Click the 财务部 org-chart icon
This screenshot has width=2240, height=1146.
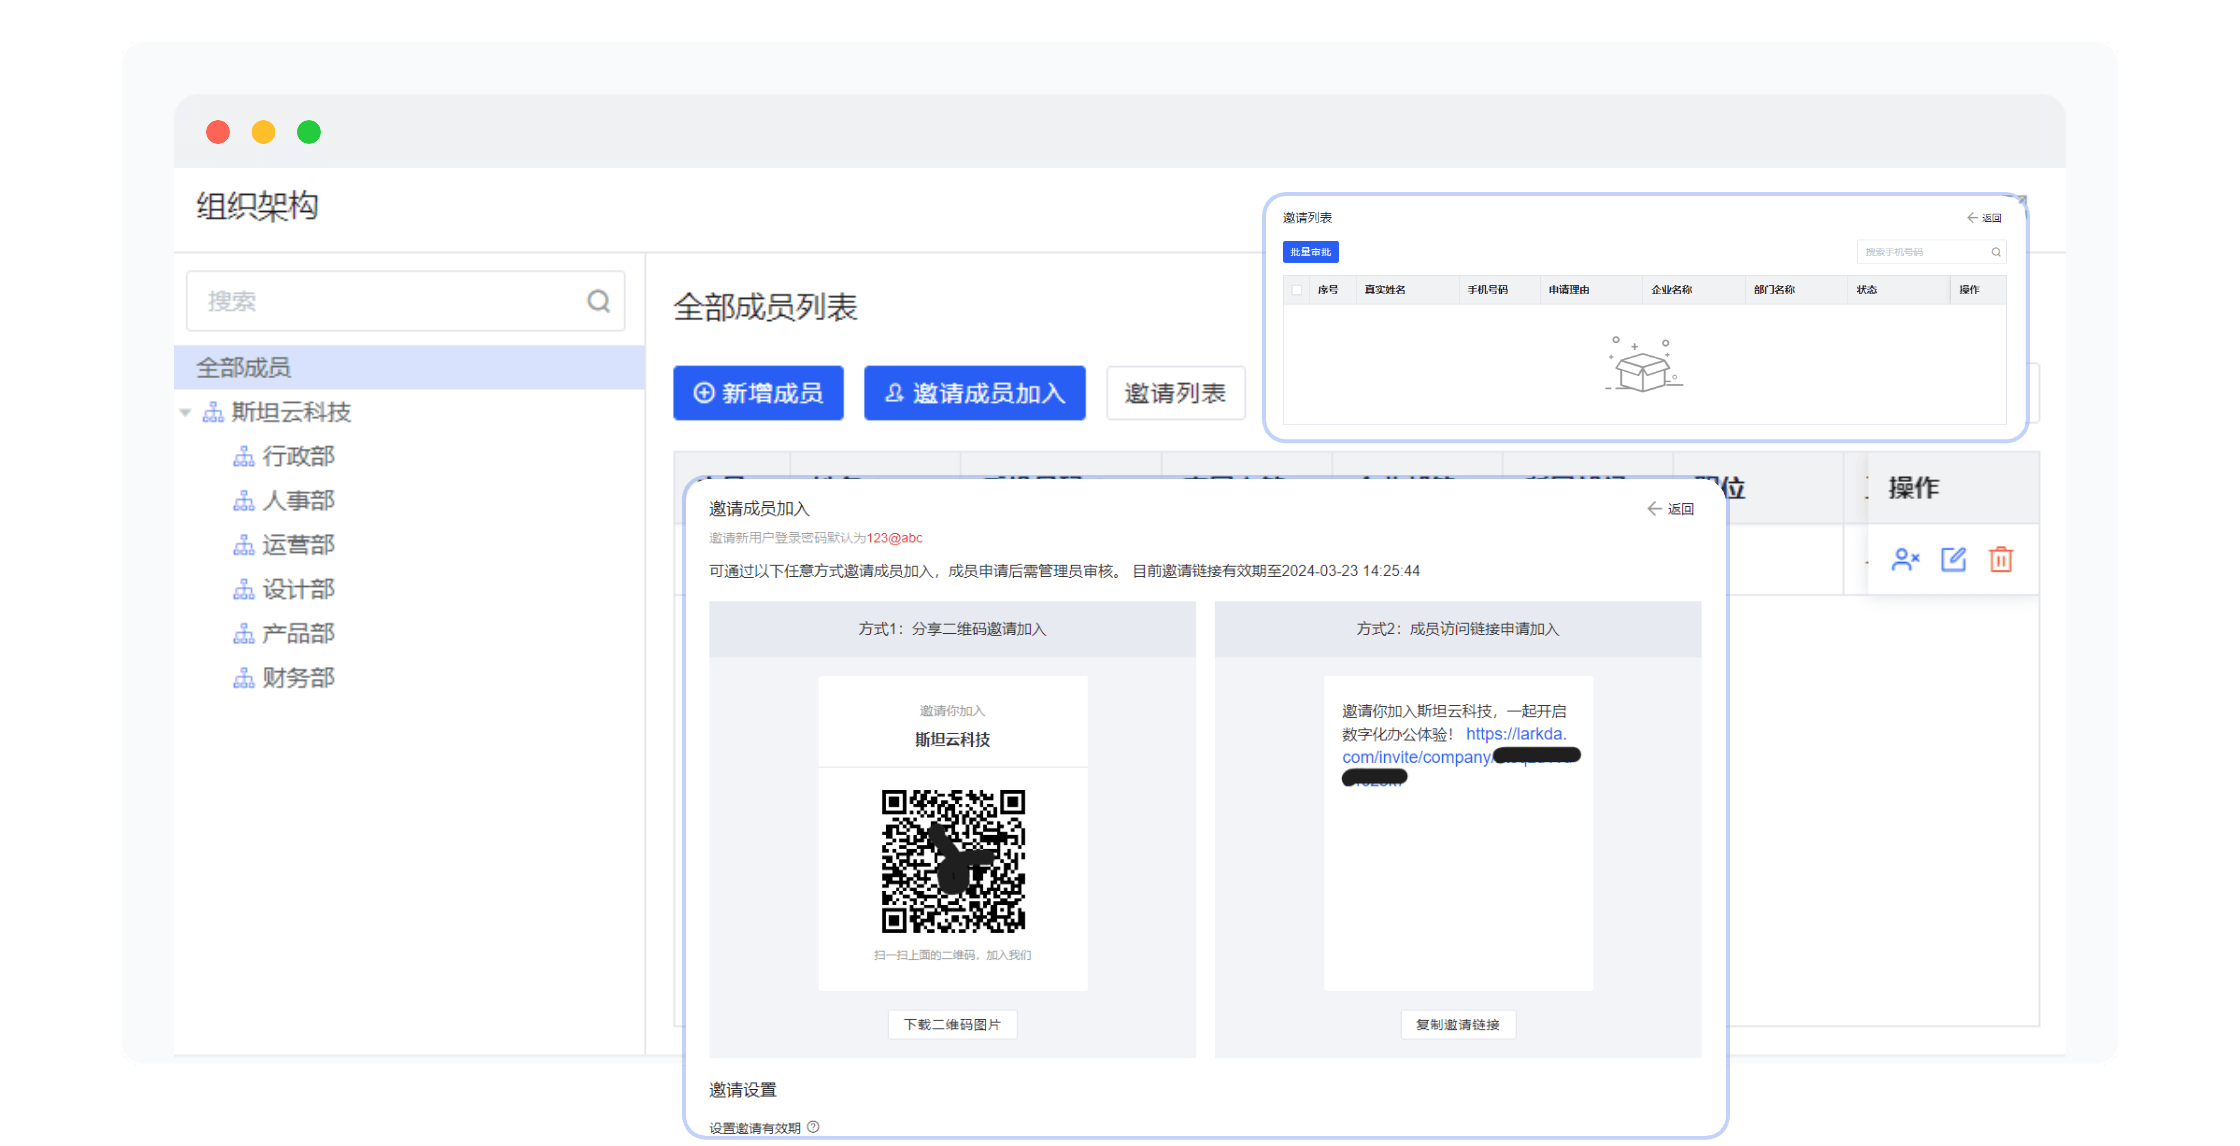pos(243,679)
